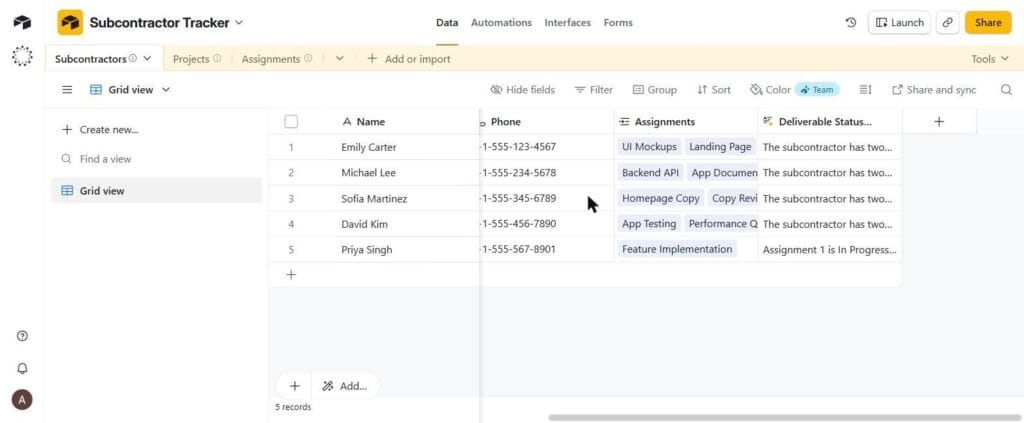Image resolution: width=1024 pixels, height=423 pixels.
Task: Copy the base link with the link icon
Action: click(947, 22)
